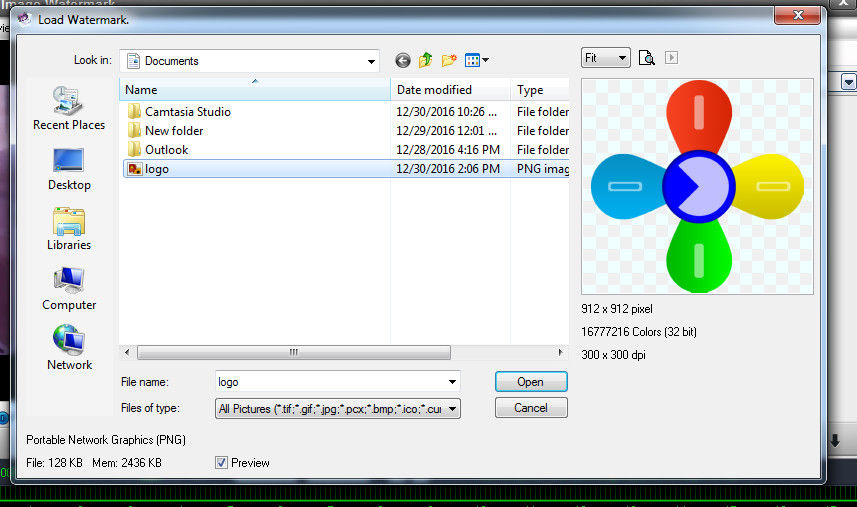
Task: Select the logo PNG file
Action: click(346, 169)
